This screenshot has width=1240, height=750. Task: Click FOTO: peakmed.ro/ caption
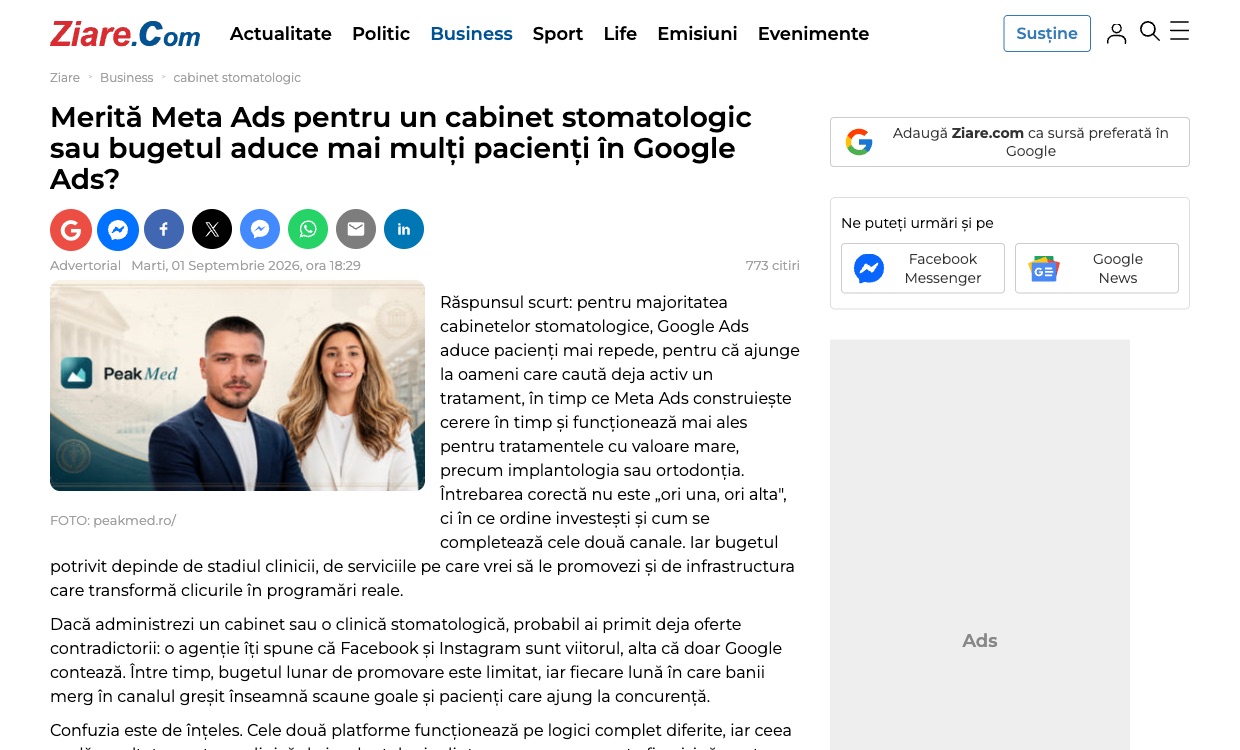tap(113, 521)
